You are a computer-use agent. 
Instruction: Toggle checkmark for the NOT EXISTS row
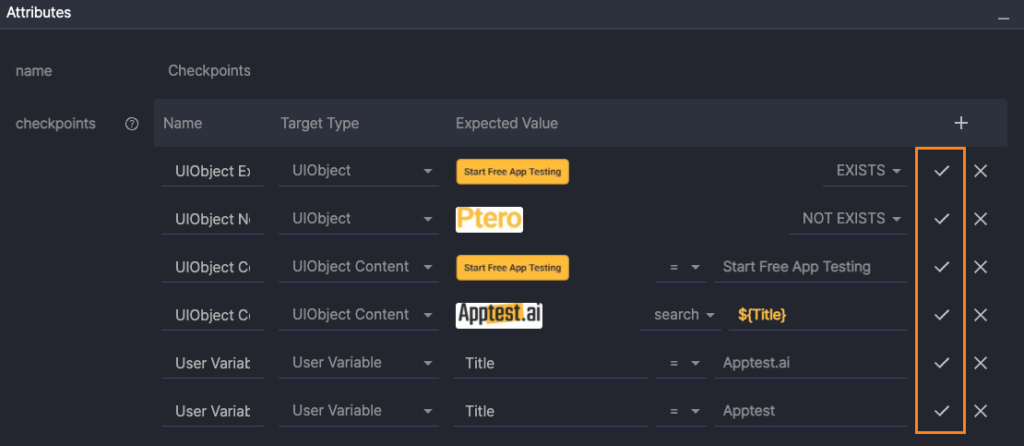click(x=941, y=219)
